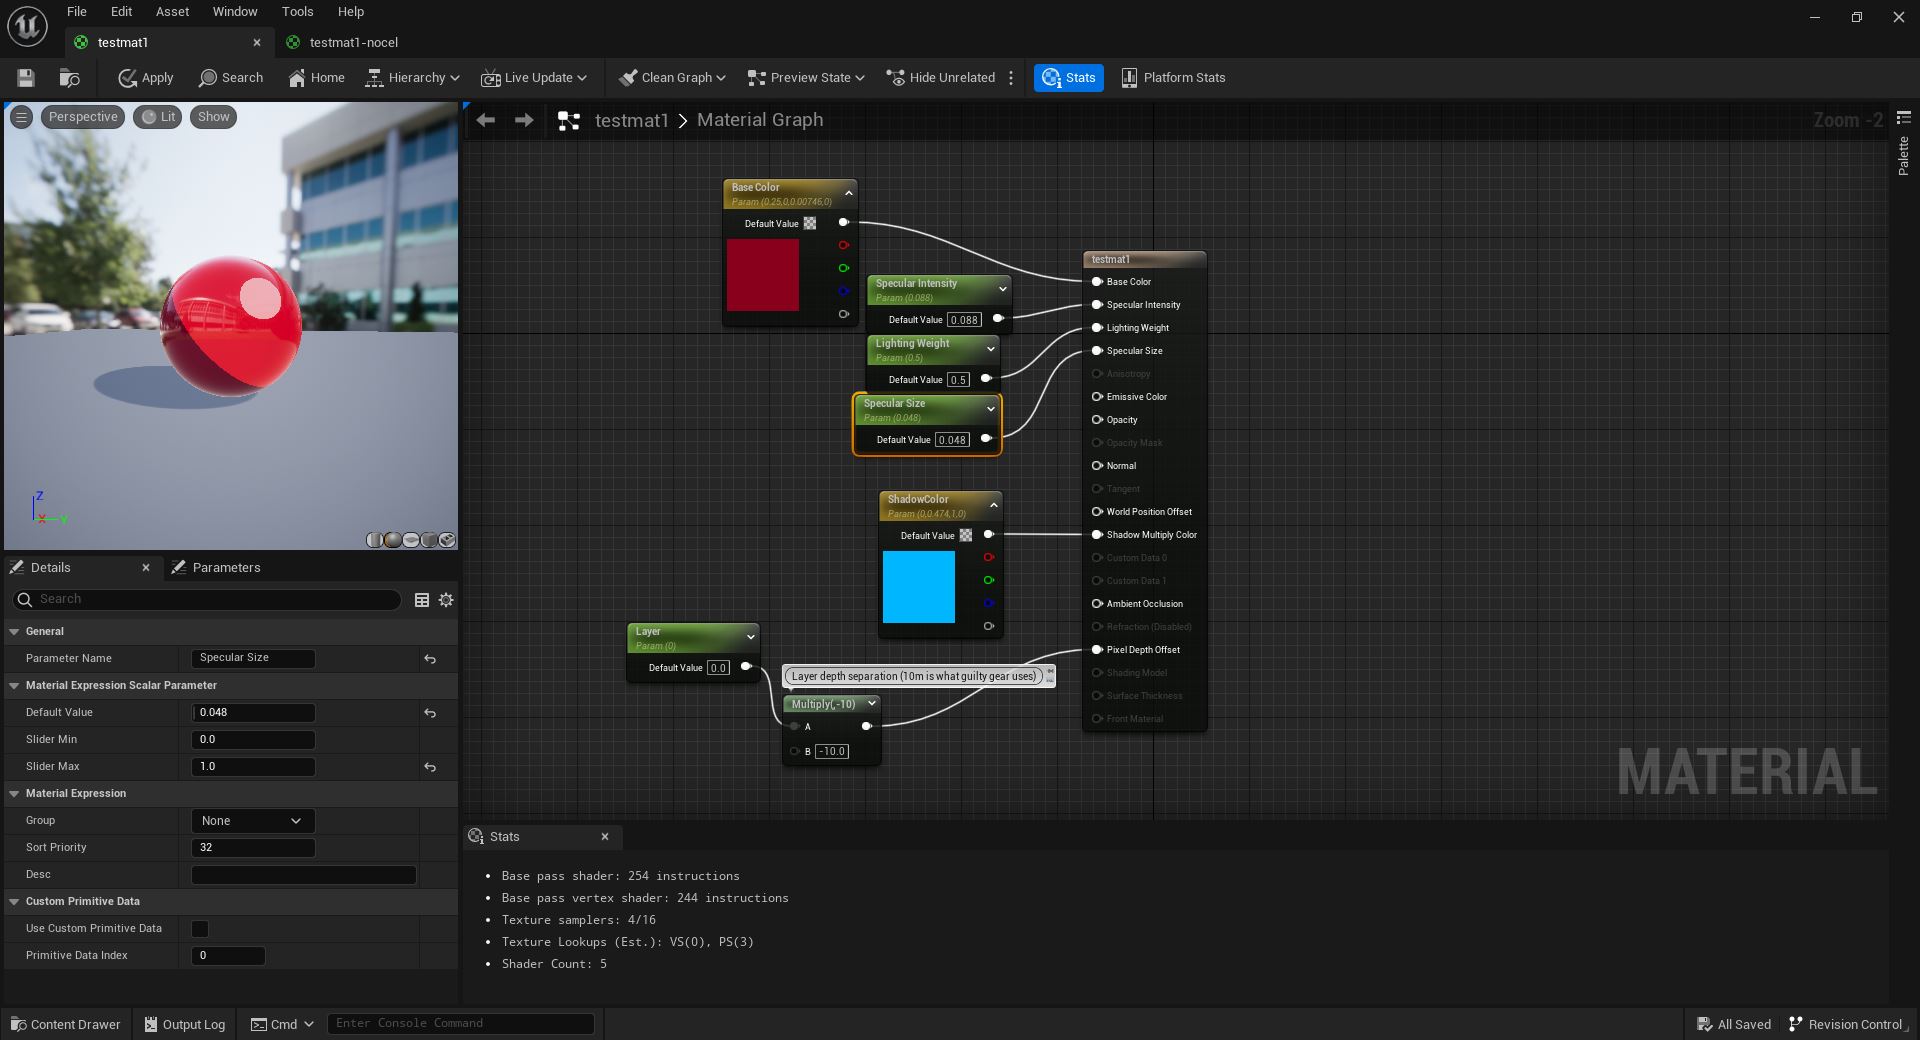The image size is (1920, 1040).
Task: Switch to the Parameters panel tab
Action: pyautogui.click(x=216, y=567)
